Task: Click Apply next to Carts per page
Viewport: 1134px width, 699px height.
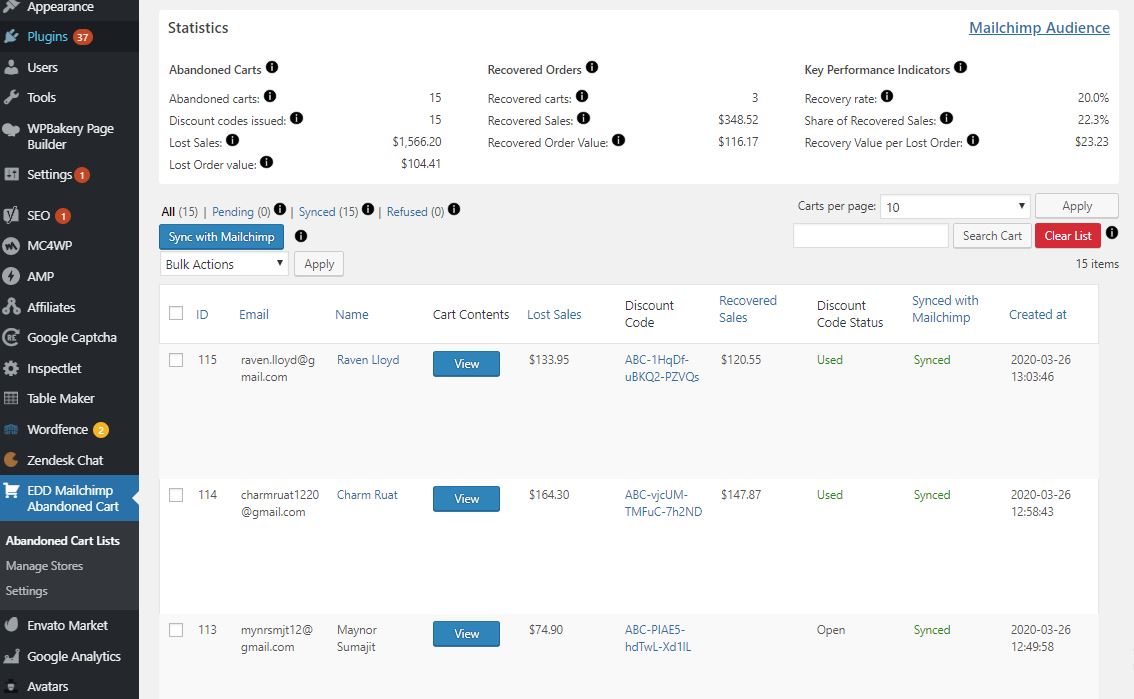Action: pos(1077,206)
